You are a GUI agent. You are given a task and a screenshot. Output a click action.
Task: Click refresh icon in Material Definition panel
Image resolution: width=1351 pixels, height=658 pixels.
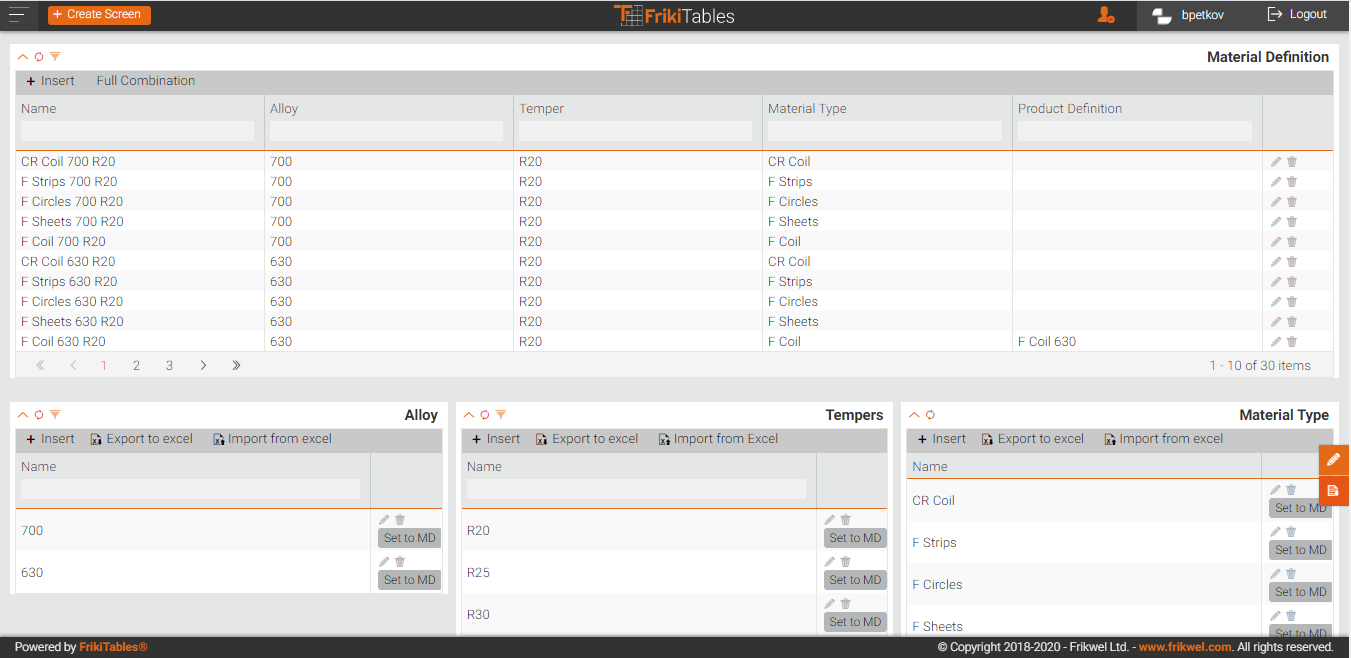39,57
